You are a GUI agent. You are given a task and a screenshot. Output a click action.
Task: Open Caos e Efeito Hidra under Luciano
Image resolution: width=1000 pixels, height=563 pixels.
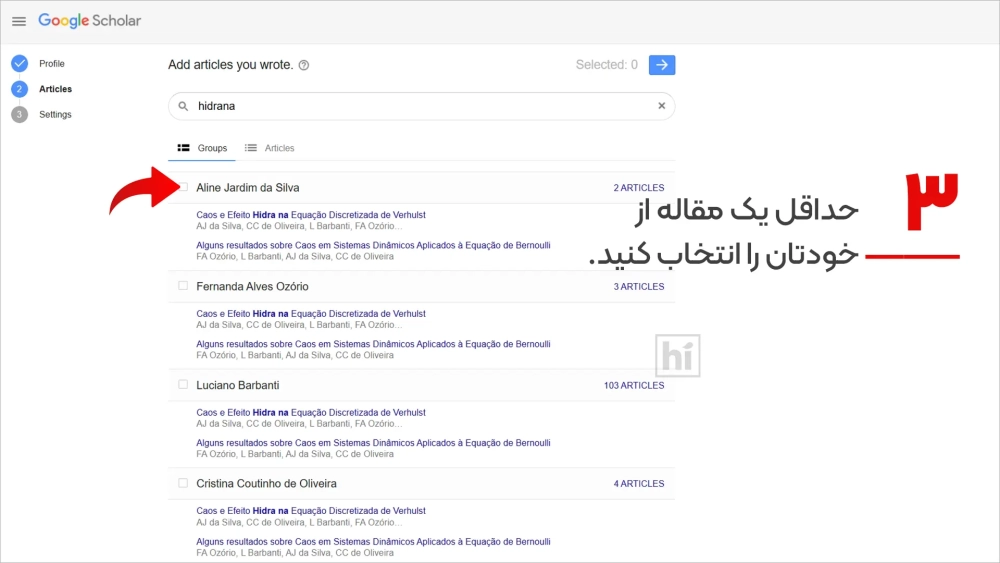[311, 413]
